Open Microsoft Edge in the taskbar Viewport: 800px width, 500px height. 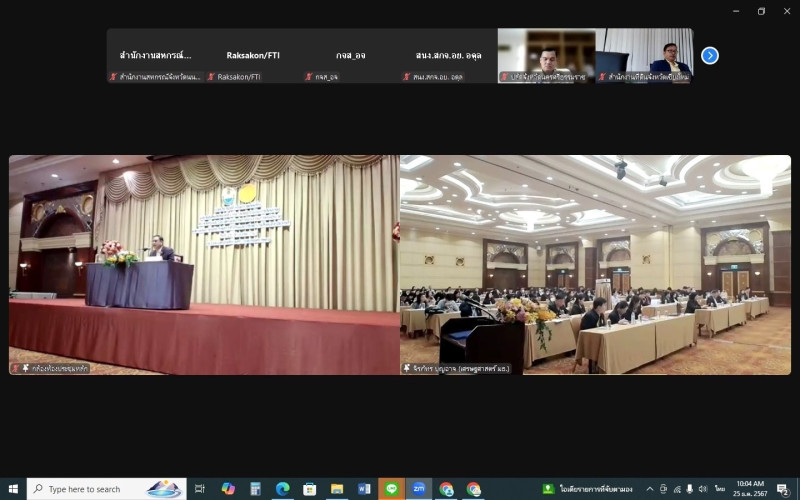(283, 489)
